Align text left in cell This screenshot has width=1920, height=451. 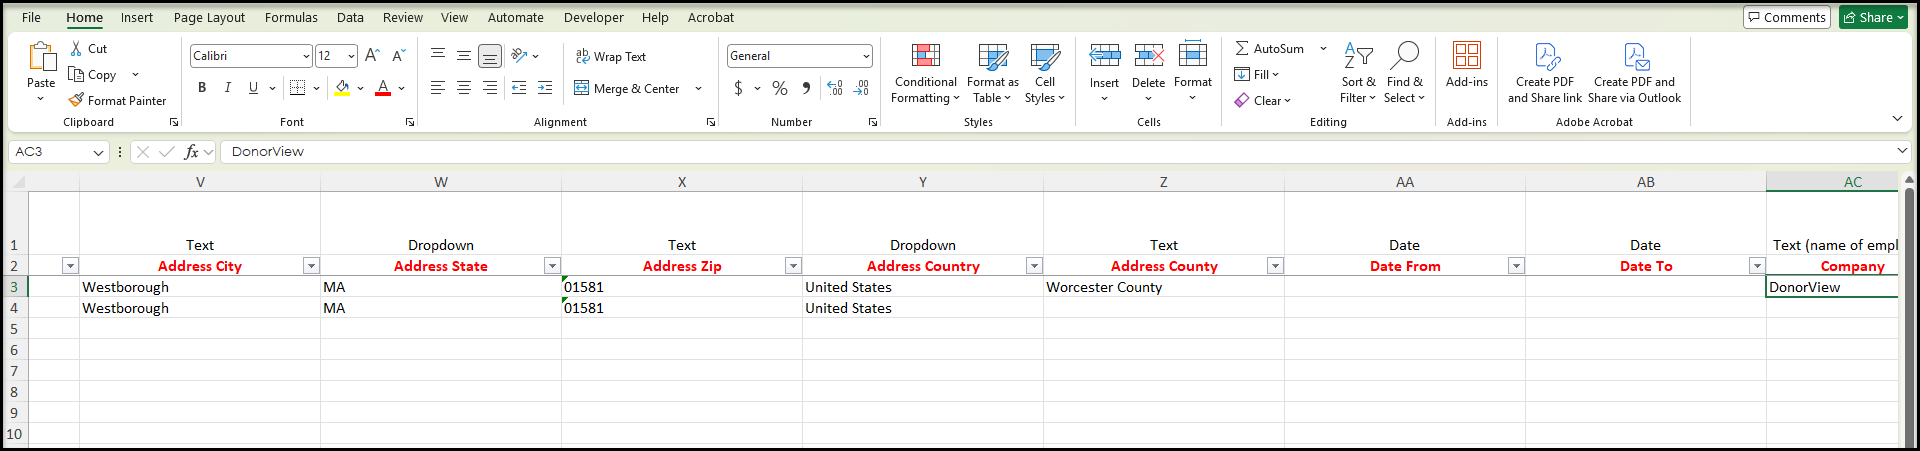click(438, 89)
